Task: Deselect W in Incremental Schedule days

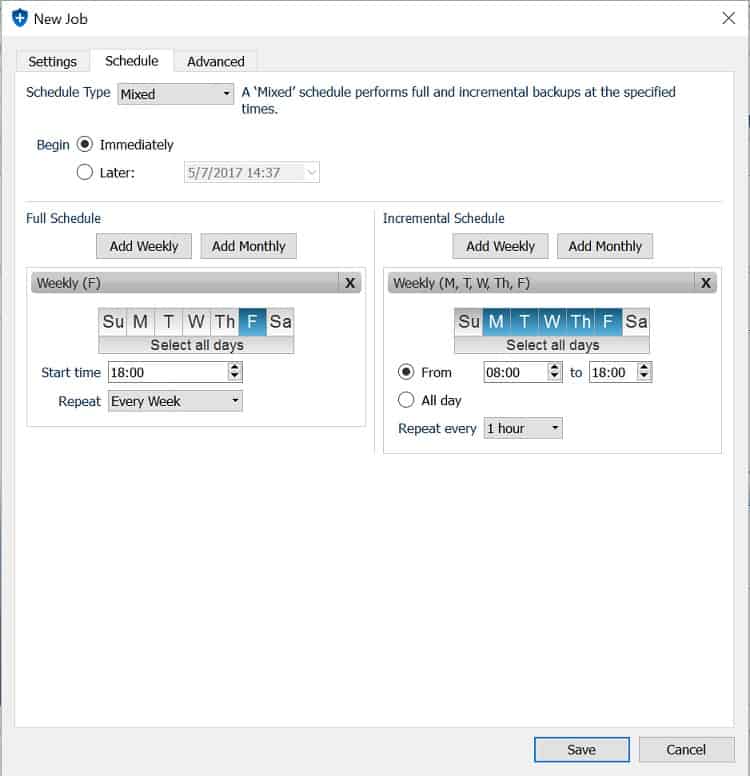Action: click(x=552, y=322)
